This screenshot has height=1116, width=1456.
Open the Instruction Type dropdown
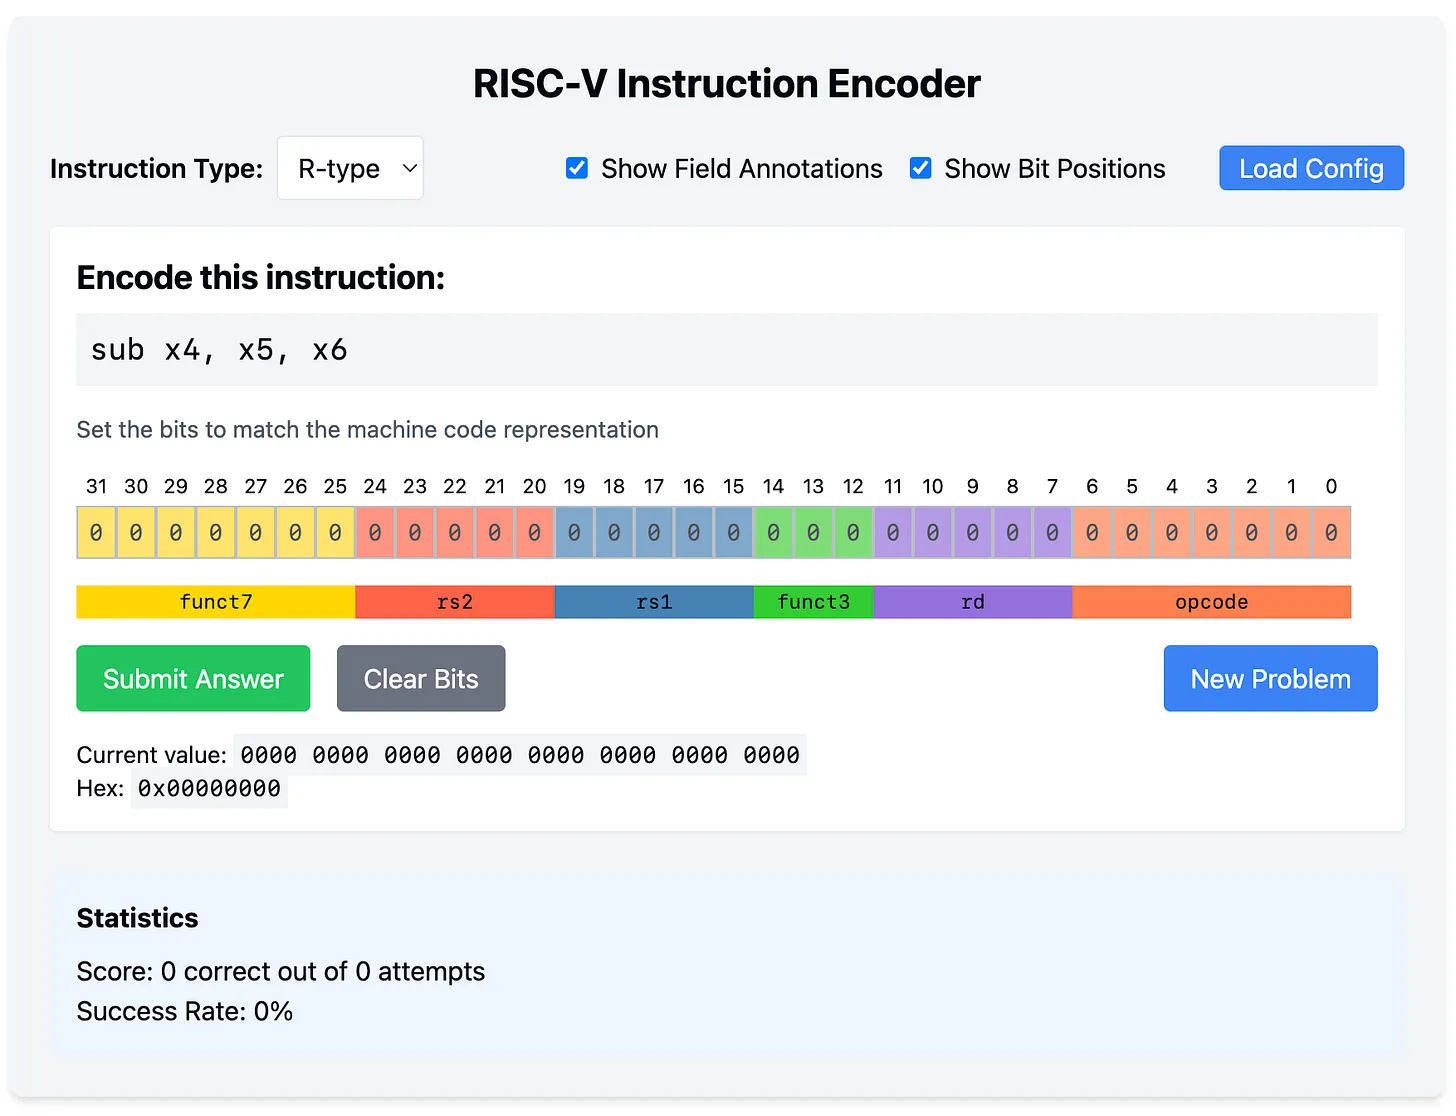tap(350, 168)
